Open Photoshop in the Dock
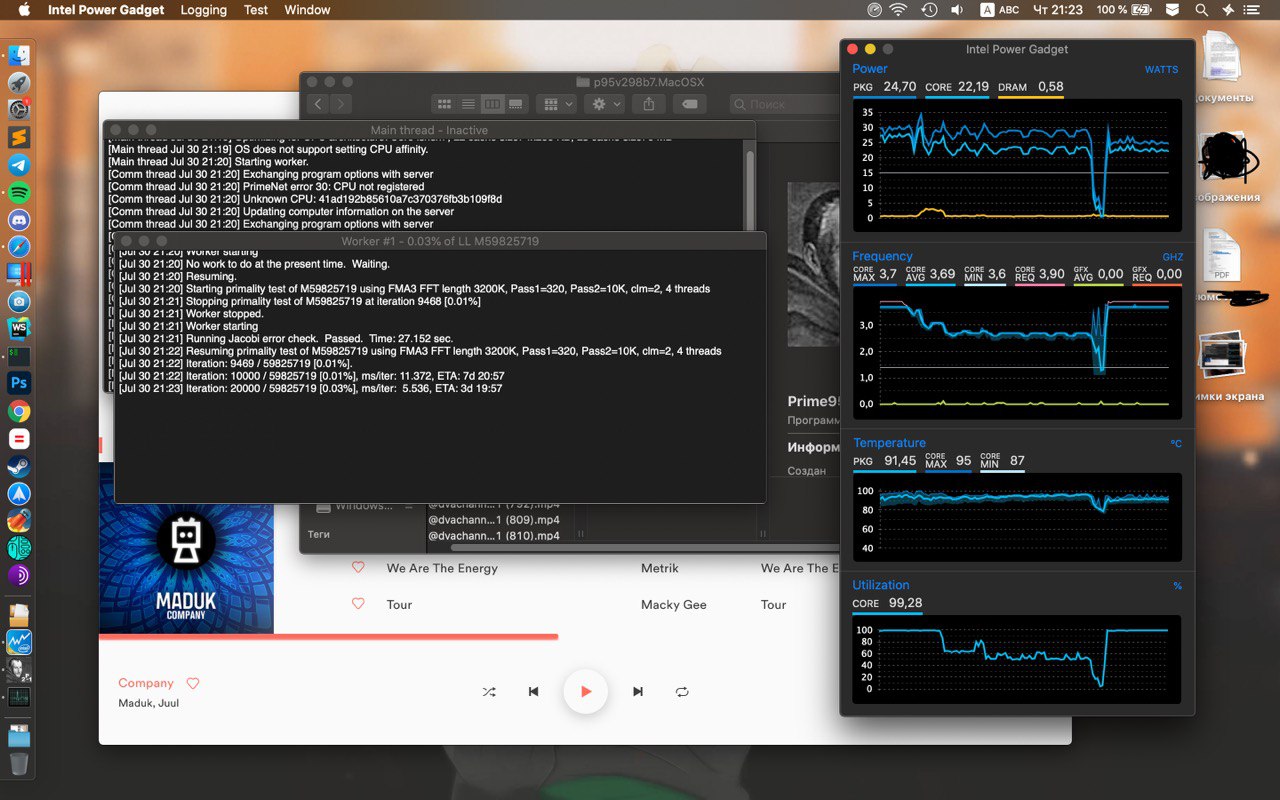The width and height of the screenshot is (1280, 800). pos(18,383)
